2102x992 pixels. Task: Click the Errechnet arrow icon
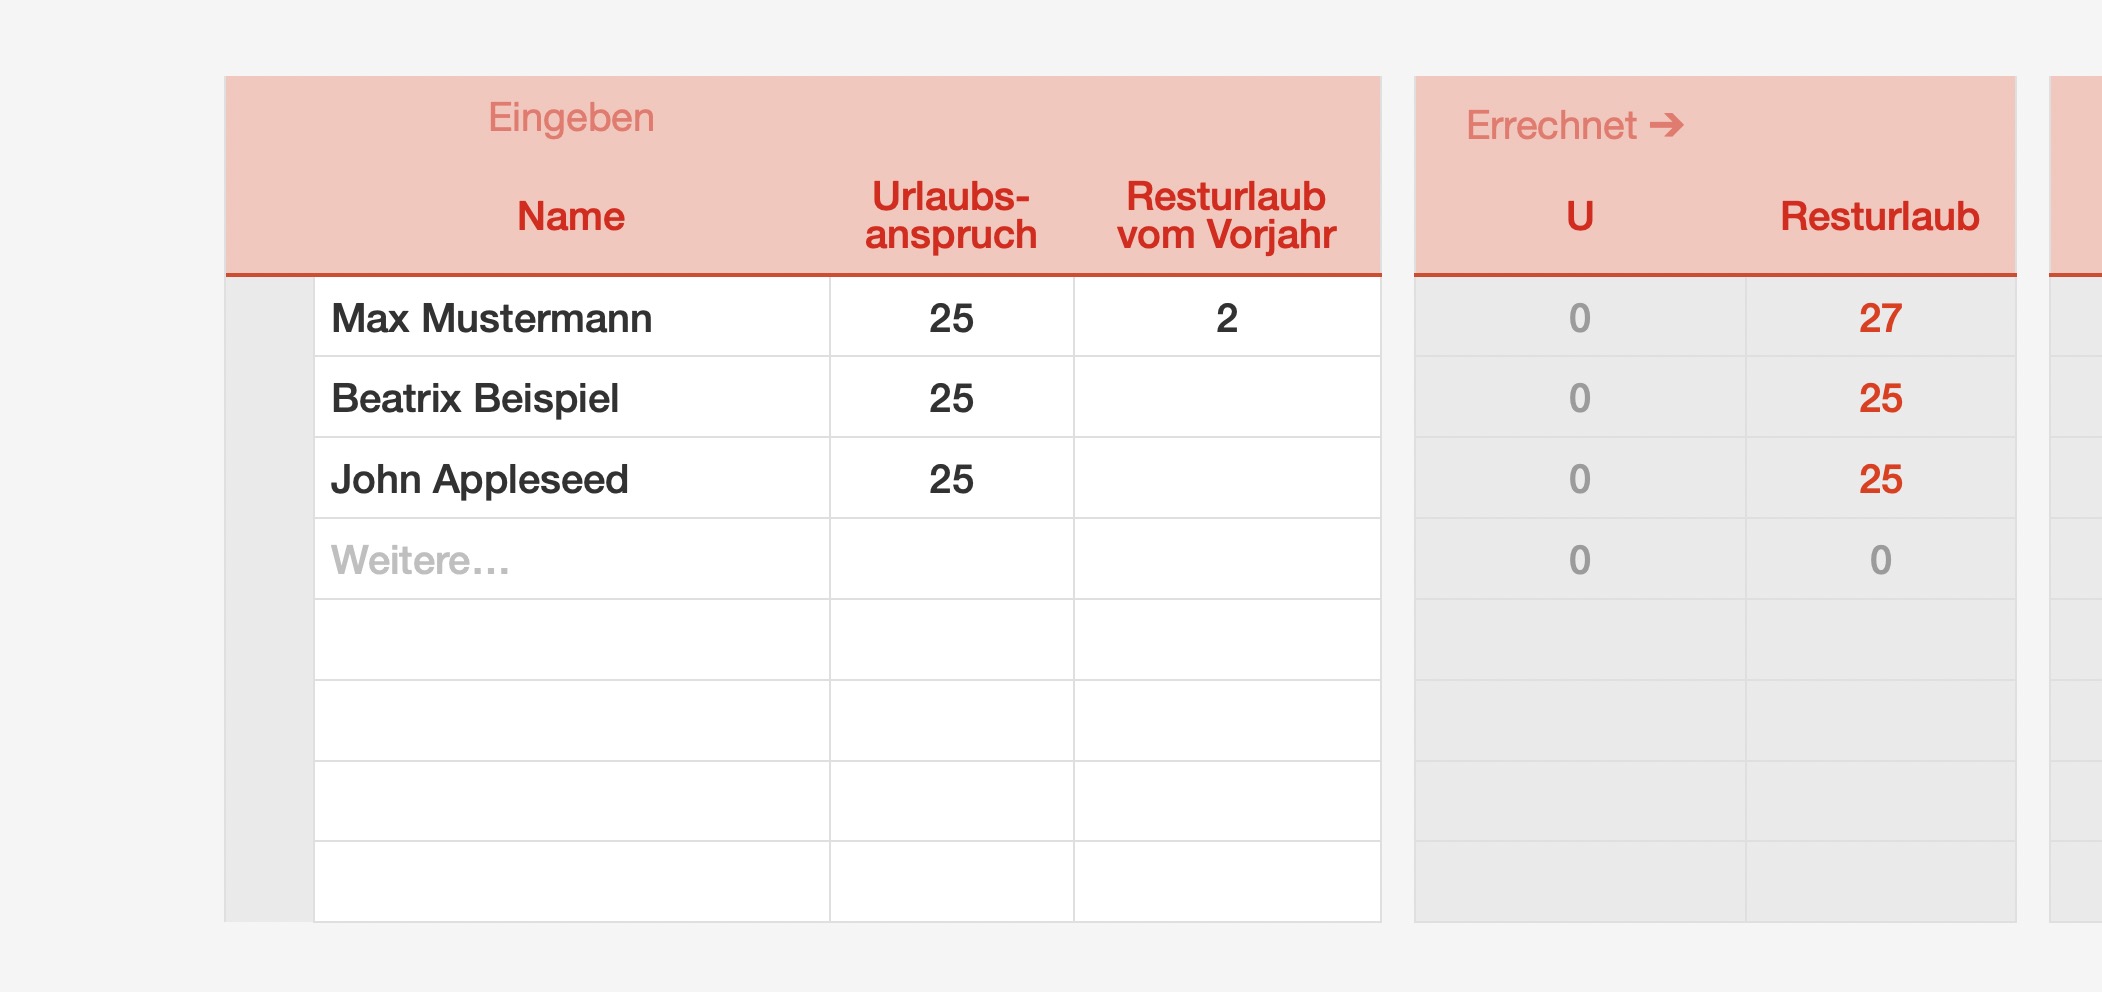[1667, 125]
